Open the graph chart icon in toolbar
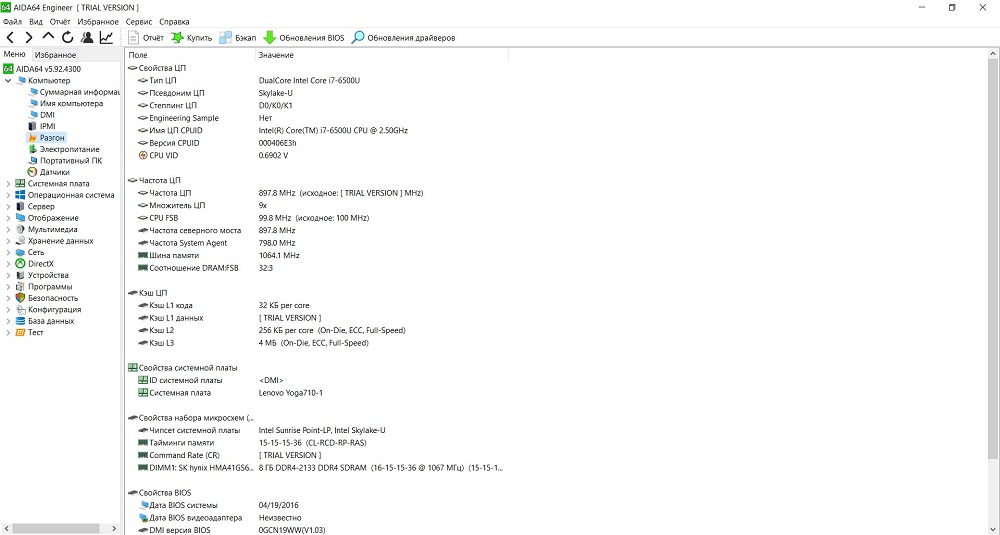Image resolution: width=1000 pixels, height=535 pixels. tap(107, 38)
